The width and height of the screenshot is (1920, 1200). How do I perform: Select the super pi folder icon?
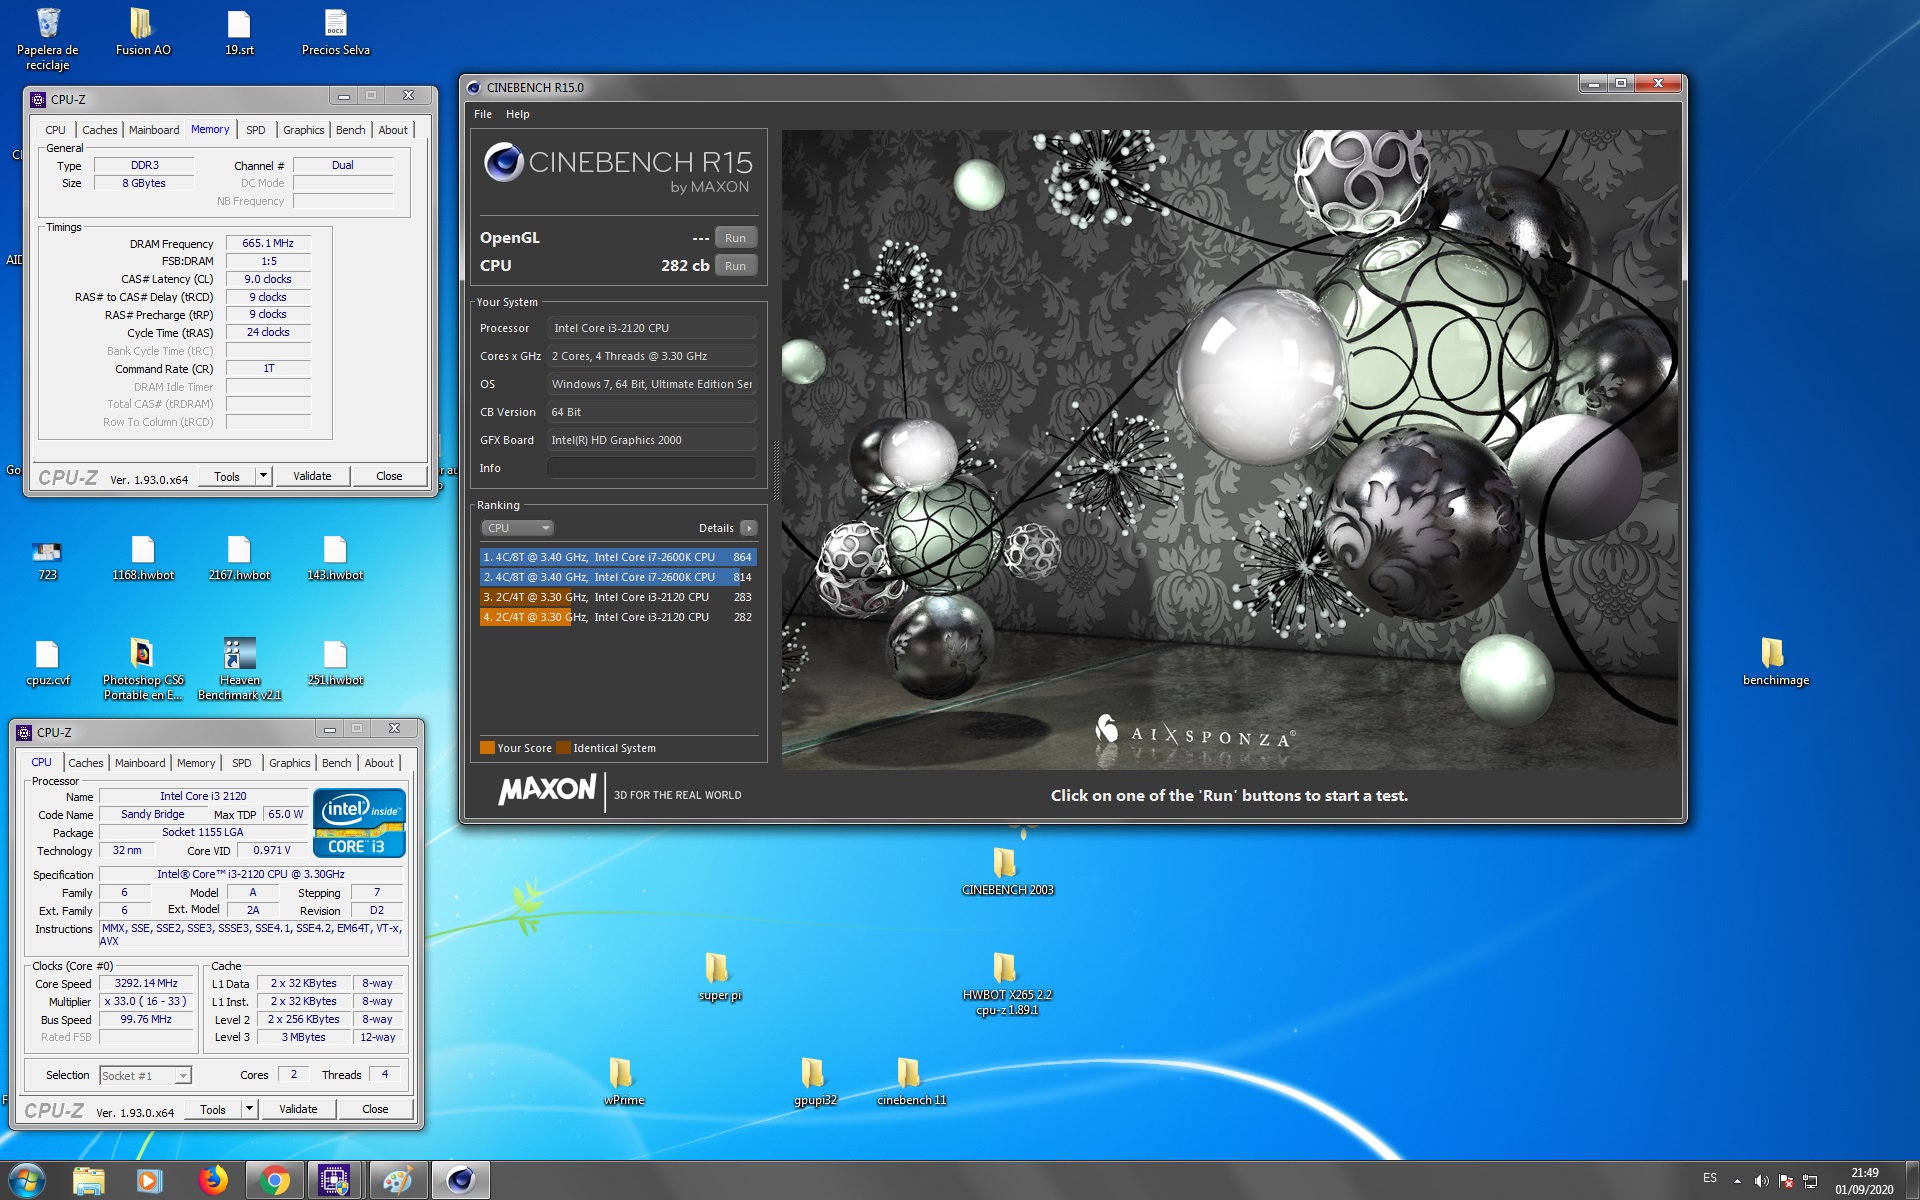719,977
